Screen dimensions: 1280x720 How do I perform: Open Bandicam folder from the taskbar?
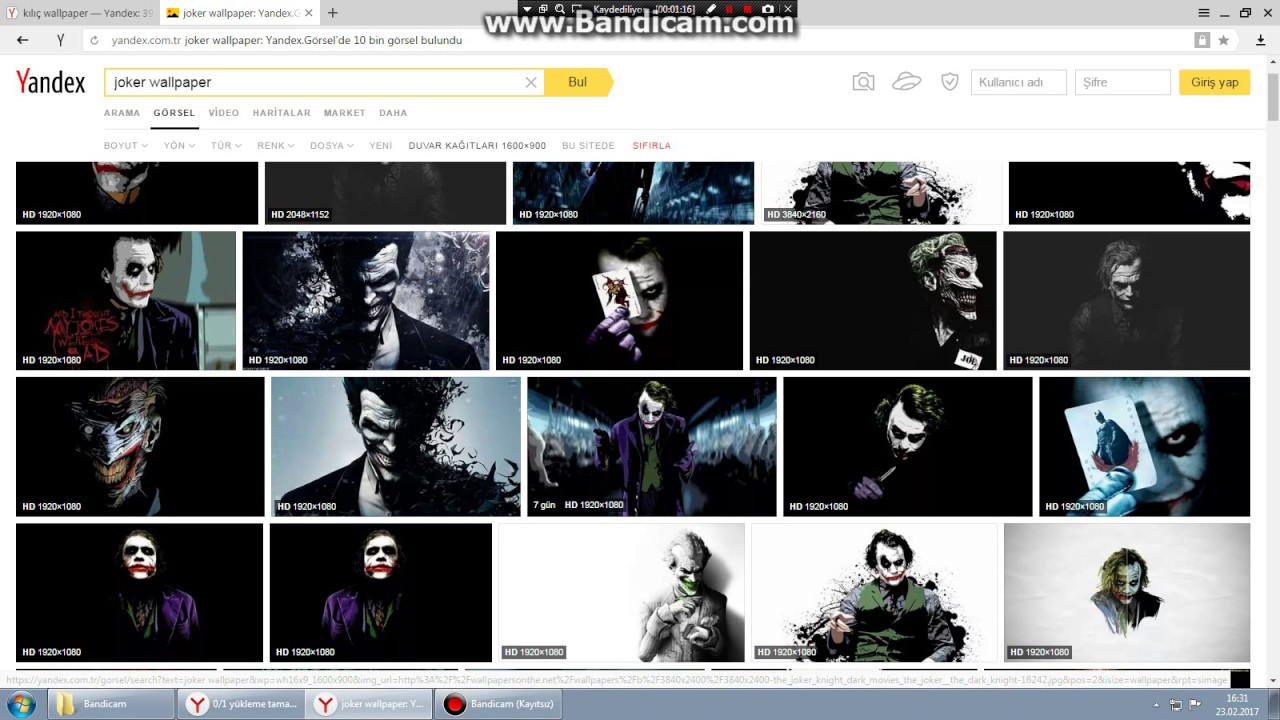[112, 704]
